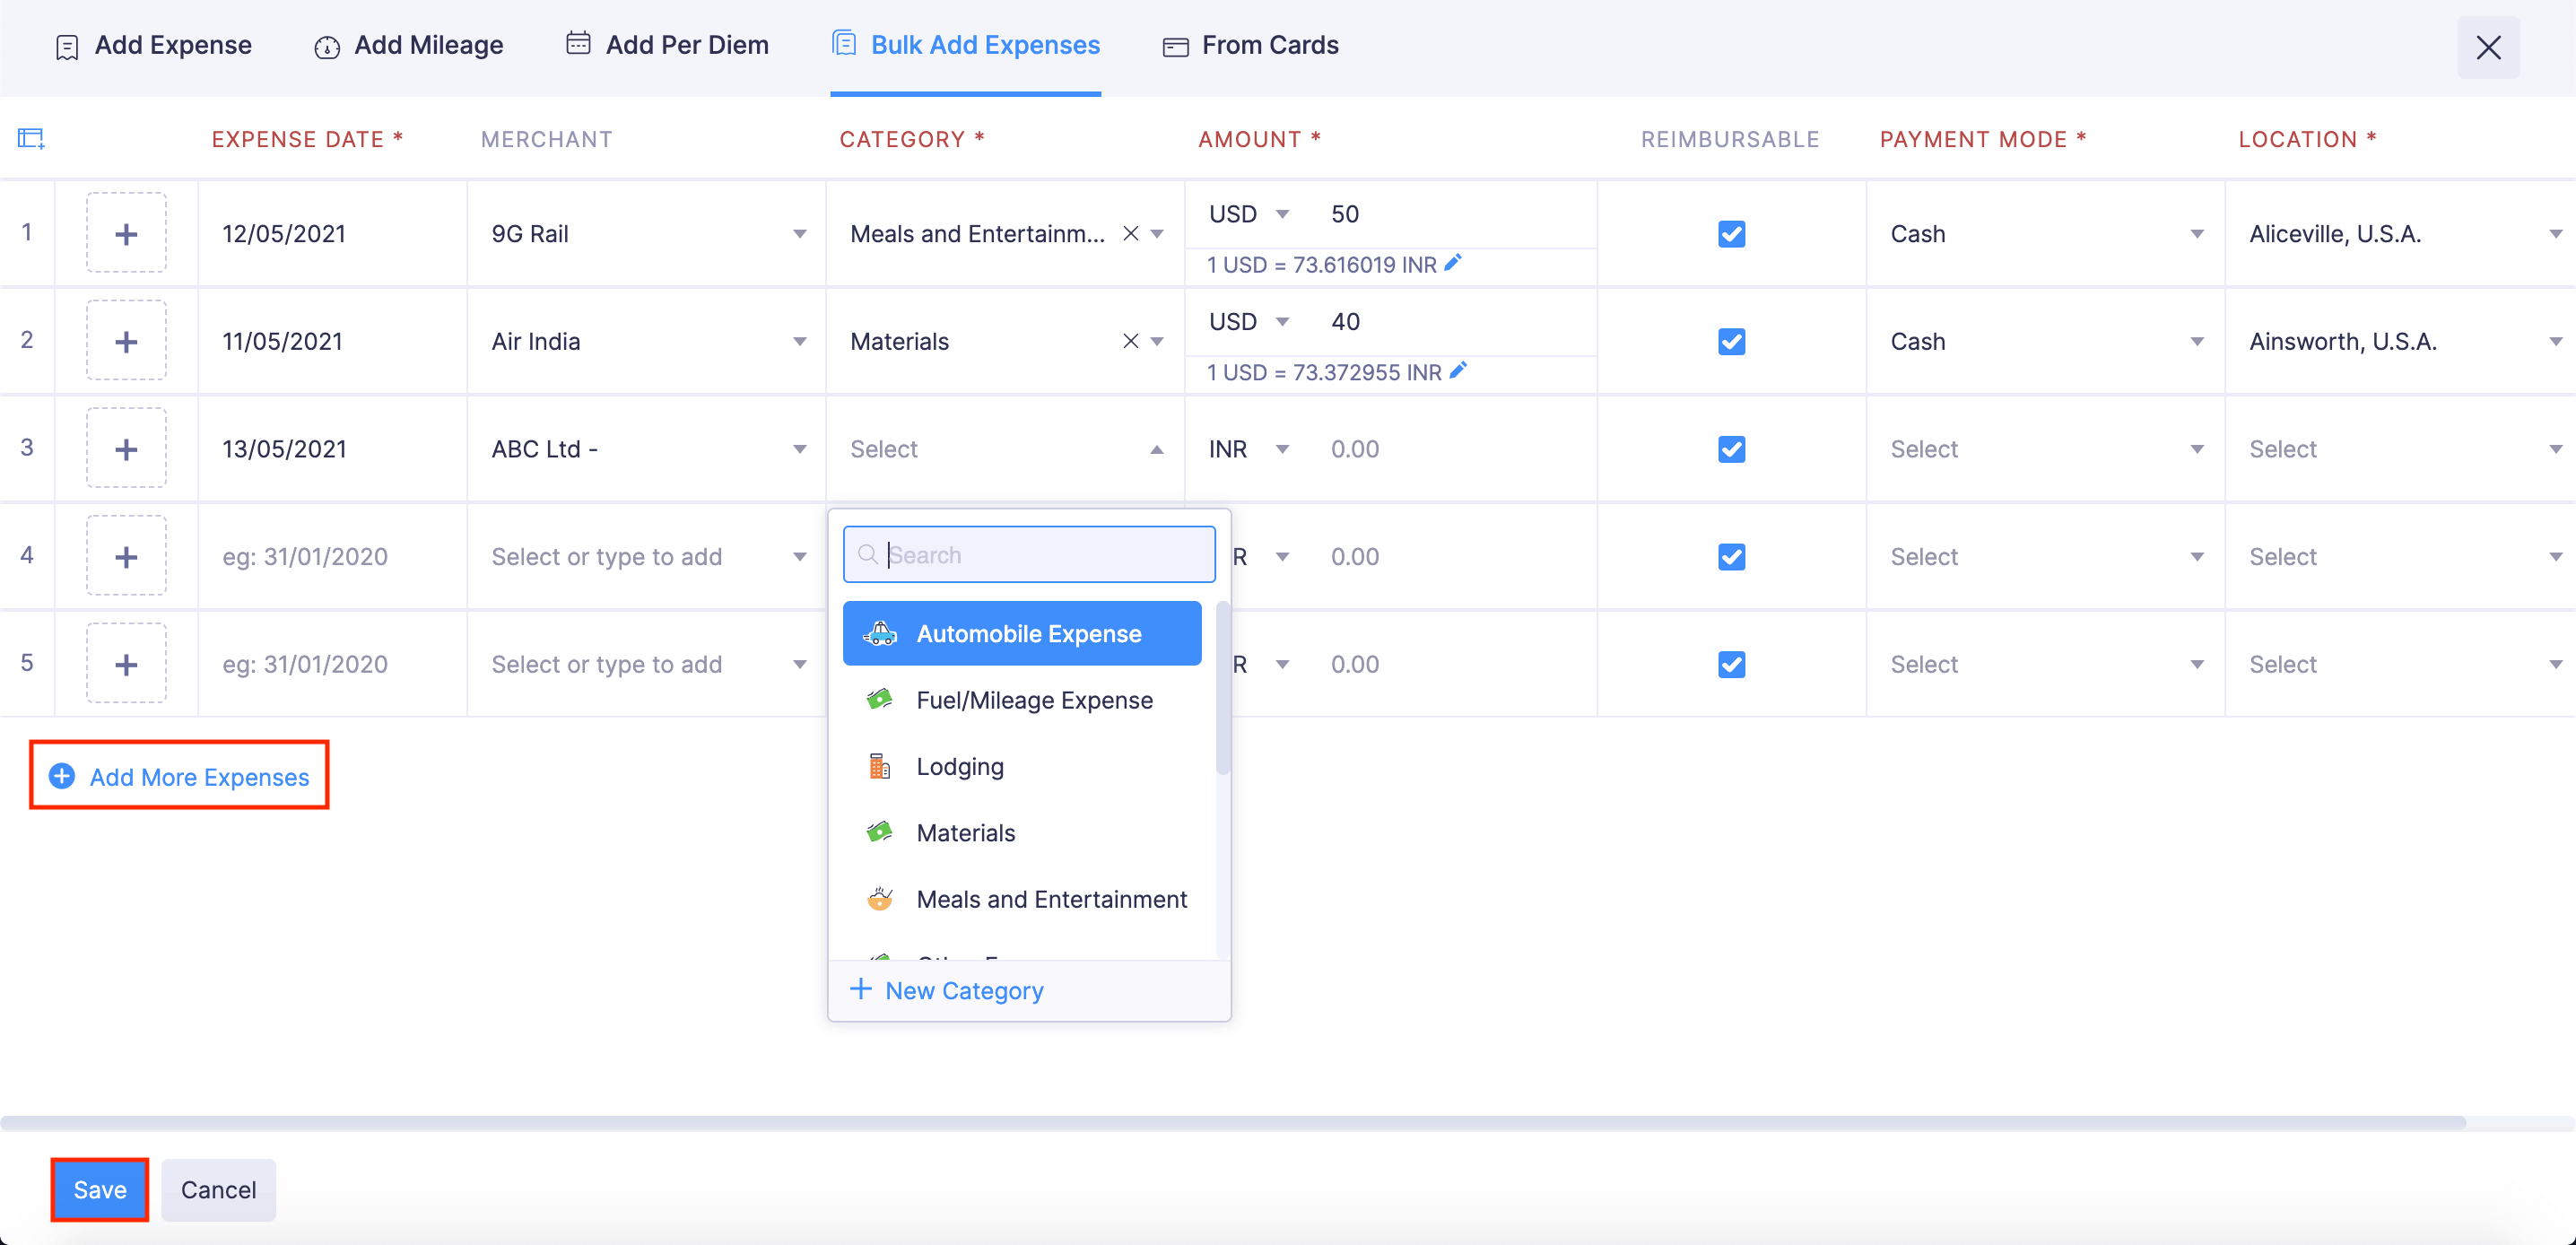
Task: Click the plus receipt box in row 5
Action: [126, 664]
